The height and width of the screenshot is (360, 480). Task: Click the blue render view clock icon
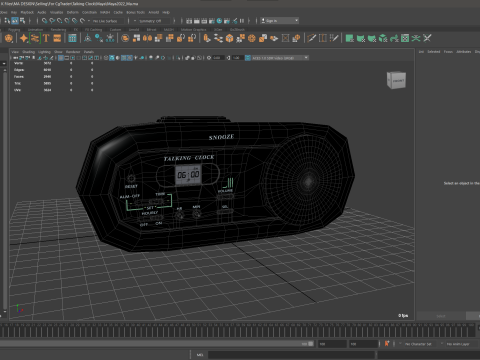pyautogui.click(x=219, y=21)
